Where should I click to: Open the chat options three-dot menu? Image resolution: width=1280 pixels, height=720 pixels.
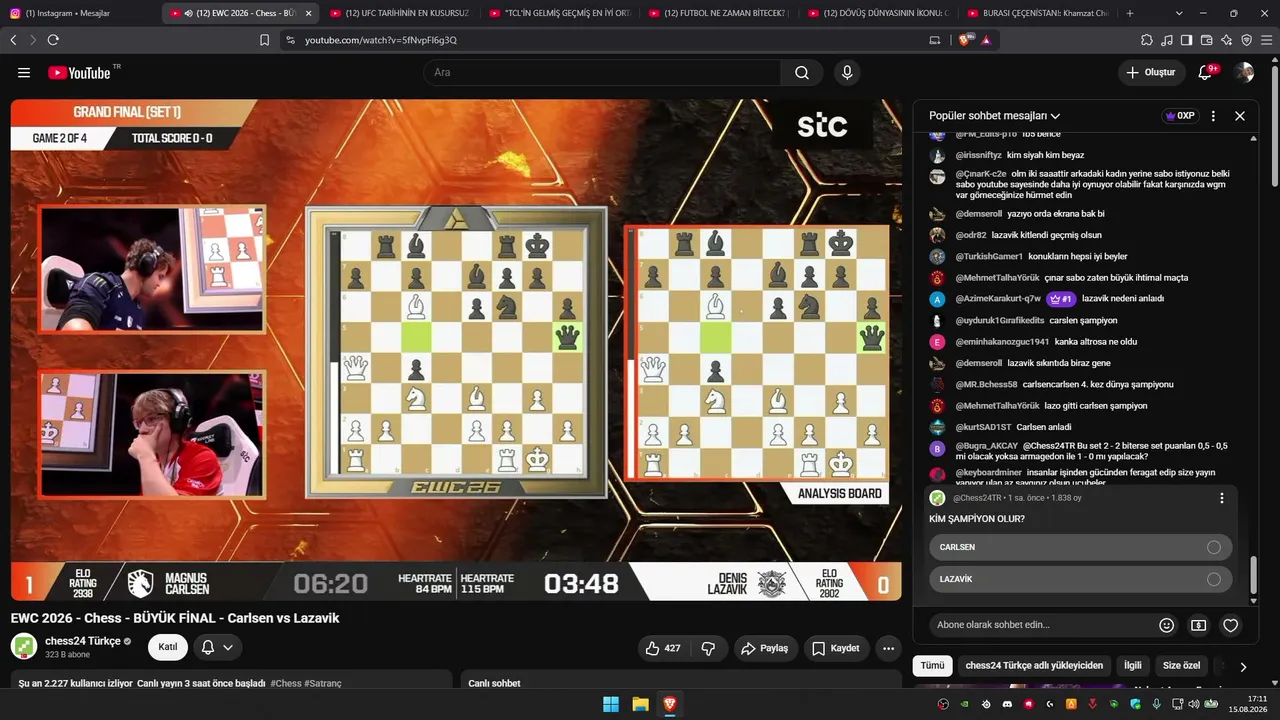[1213, 116]
